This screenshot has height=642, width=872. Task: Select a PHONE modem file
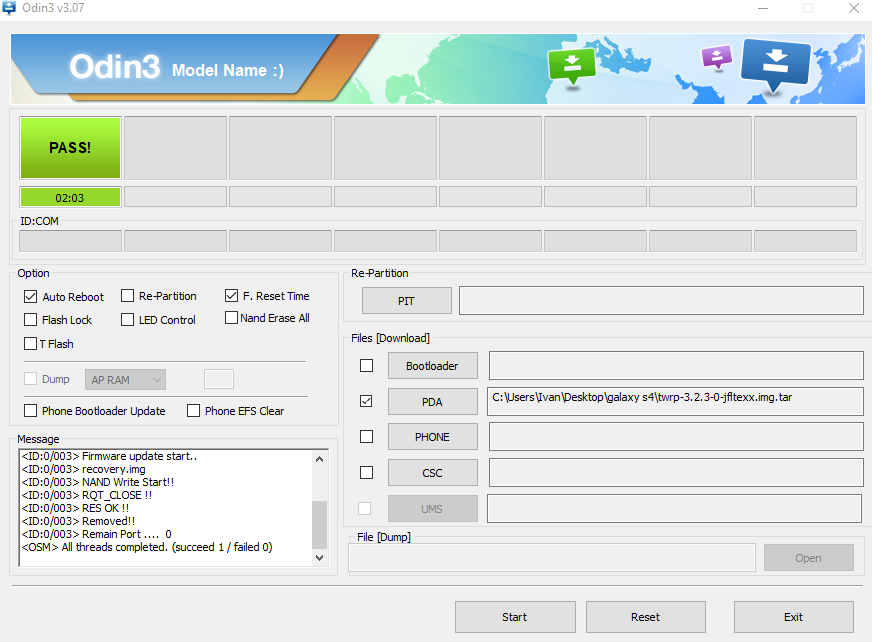(x=433, y=437)
